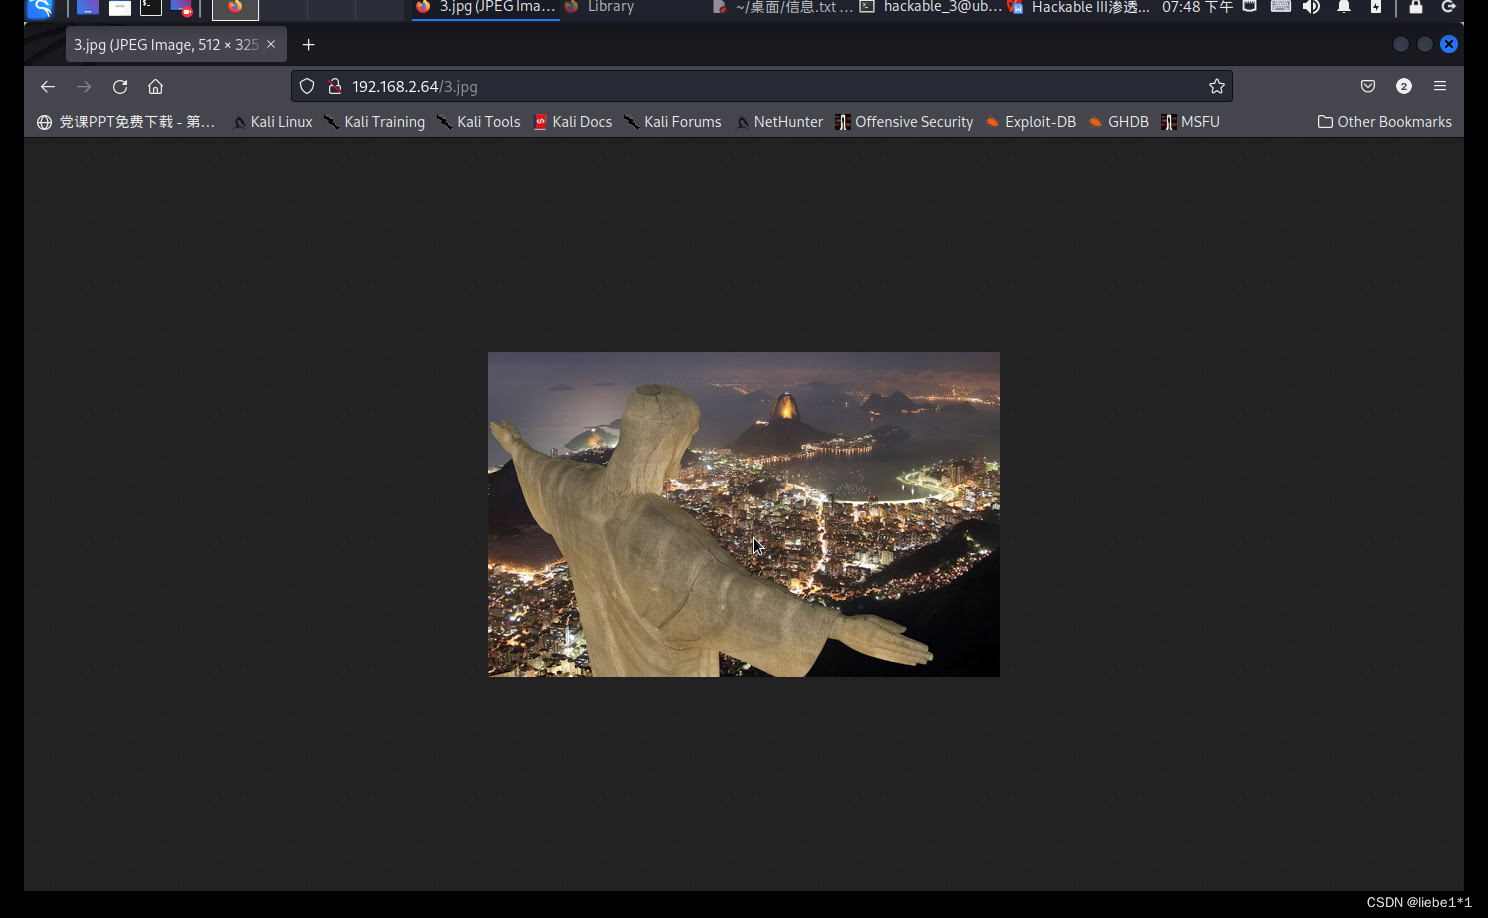This screenshot has height=918, width=1488.
Task: Open the file manager panel launcher
Action: click(120, 8)
